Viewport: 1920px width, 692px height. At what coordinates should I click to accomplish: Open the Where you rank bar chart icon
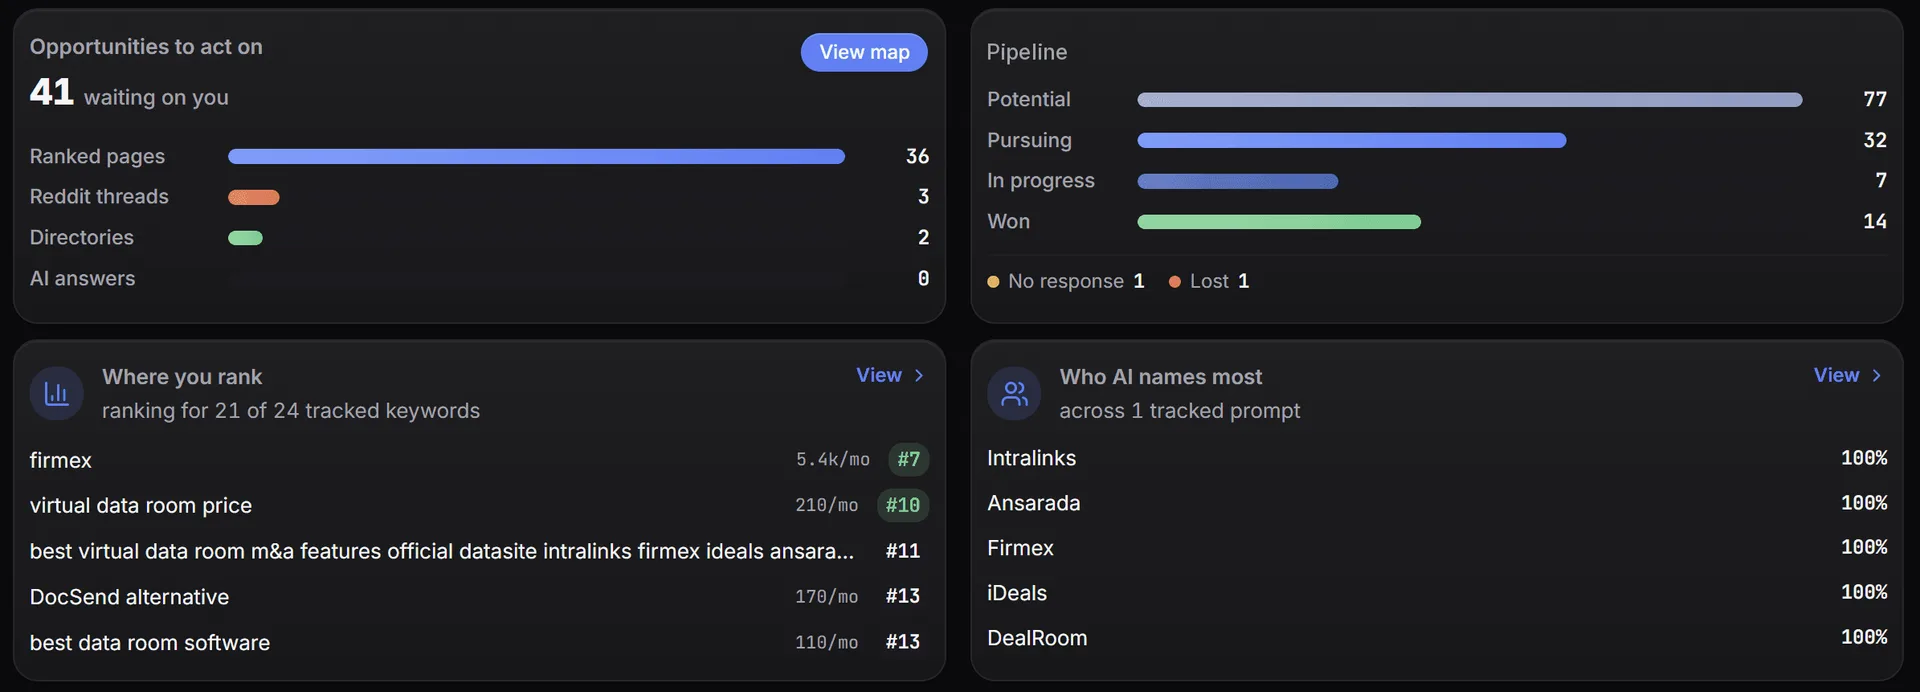pyautogui.click(x=57, y=394)
